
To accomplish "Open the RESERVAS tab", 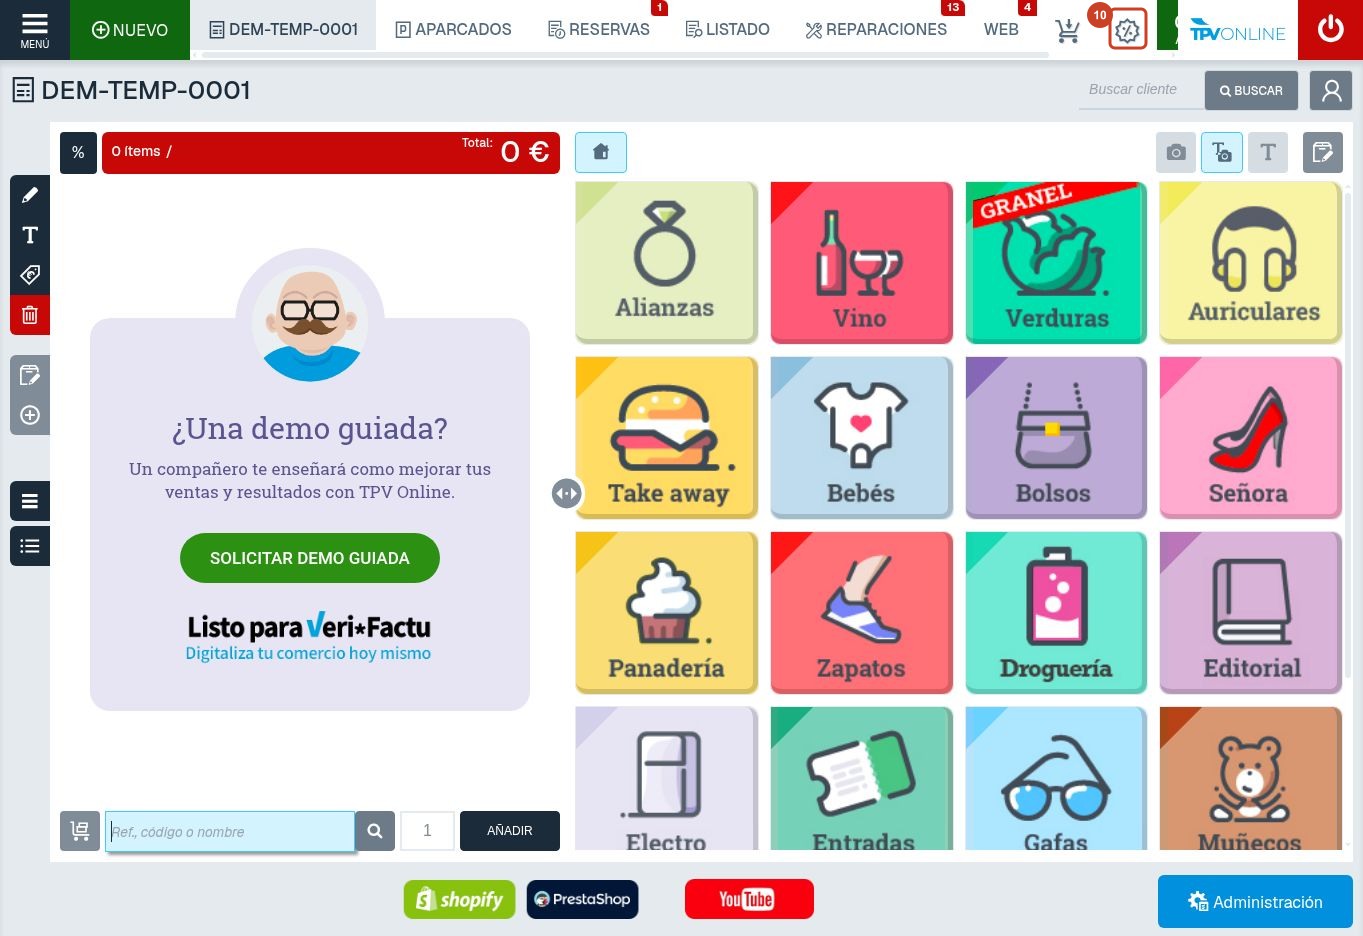I will pyautogui.click(x=599, y=30).
